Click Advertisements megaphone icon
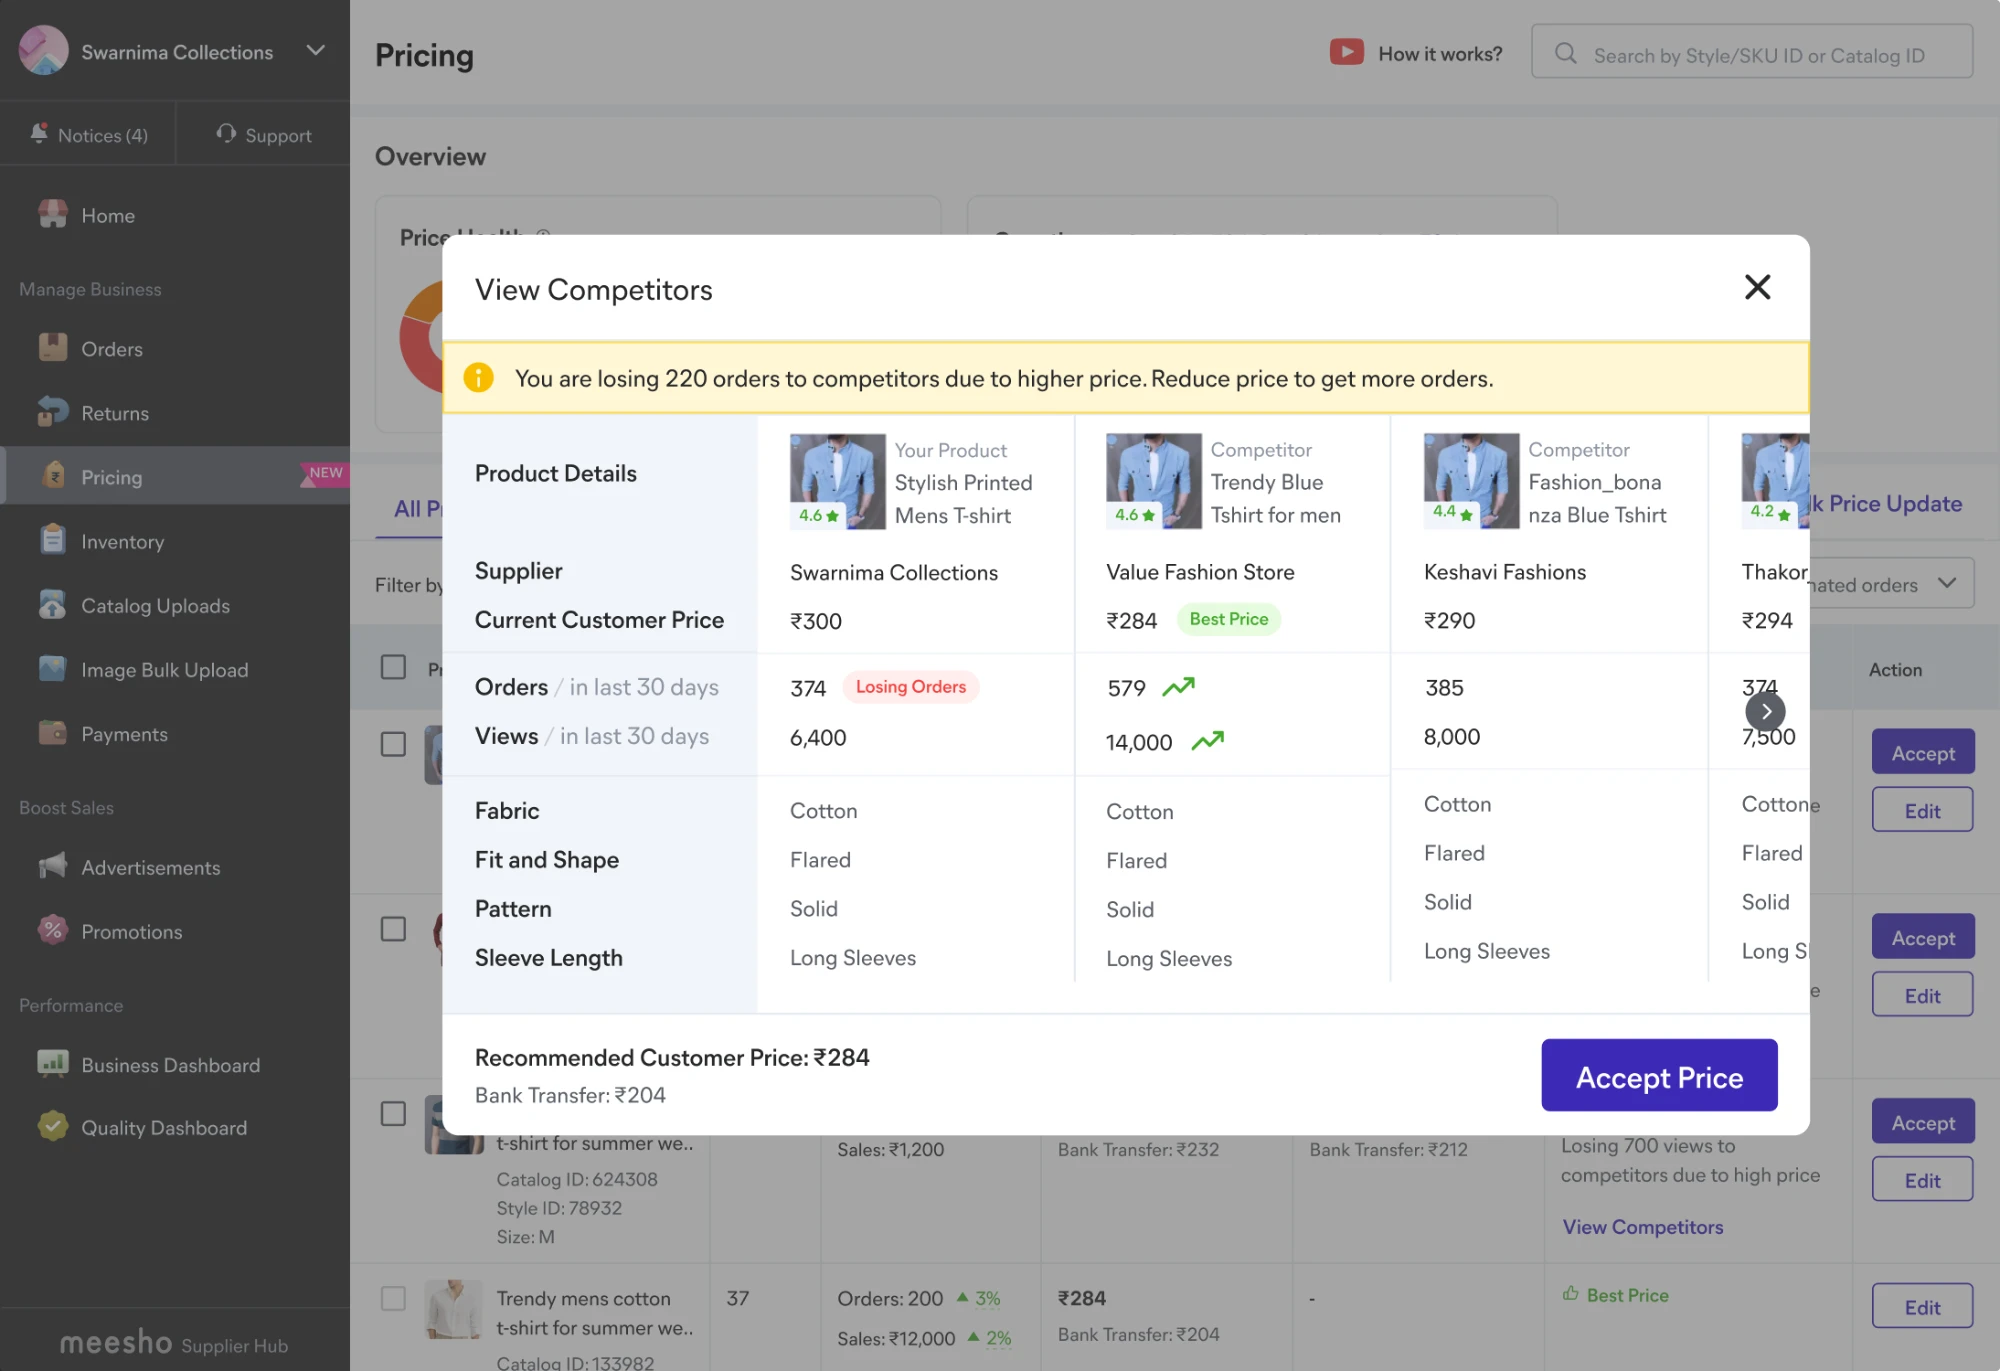 coord(52,866)
